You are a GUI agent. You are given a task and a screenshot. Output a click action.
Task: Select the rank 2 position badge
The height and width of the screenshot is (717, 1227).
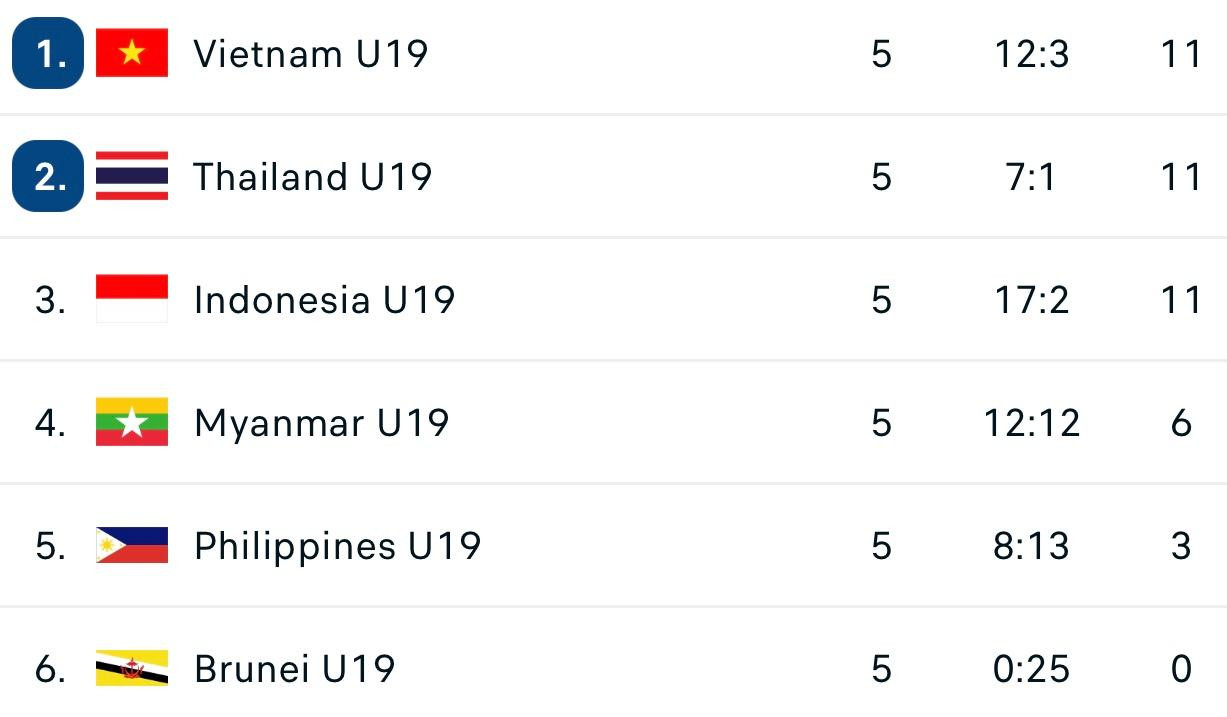(x=48, y=176)
